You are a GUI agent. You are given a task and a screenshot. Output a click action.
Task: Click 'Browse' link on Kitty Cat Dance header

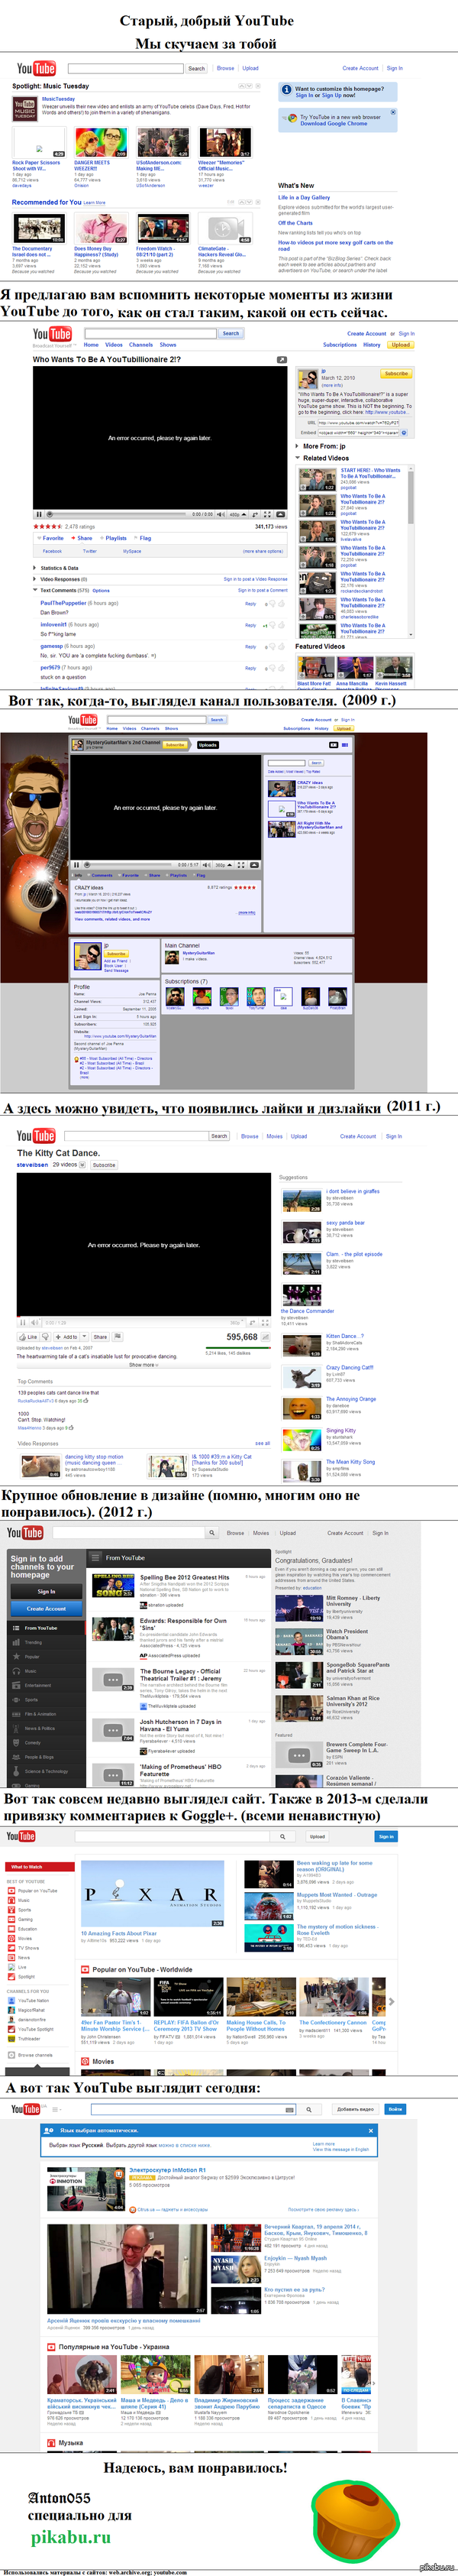(x=250, y=1136)
